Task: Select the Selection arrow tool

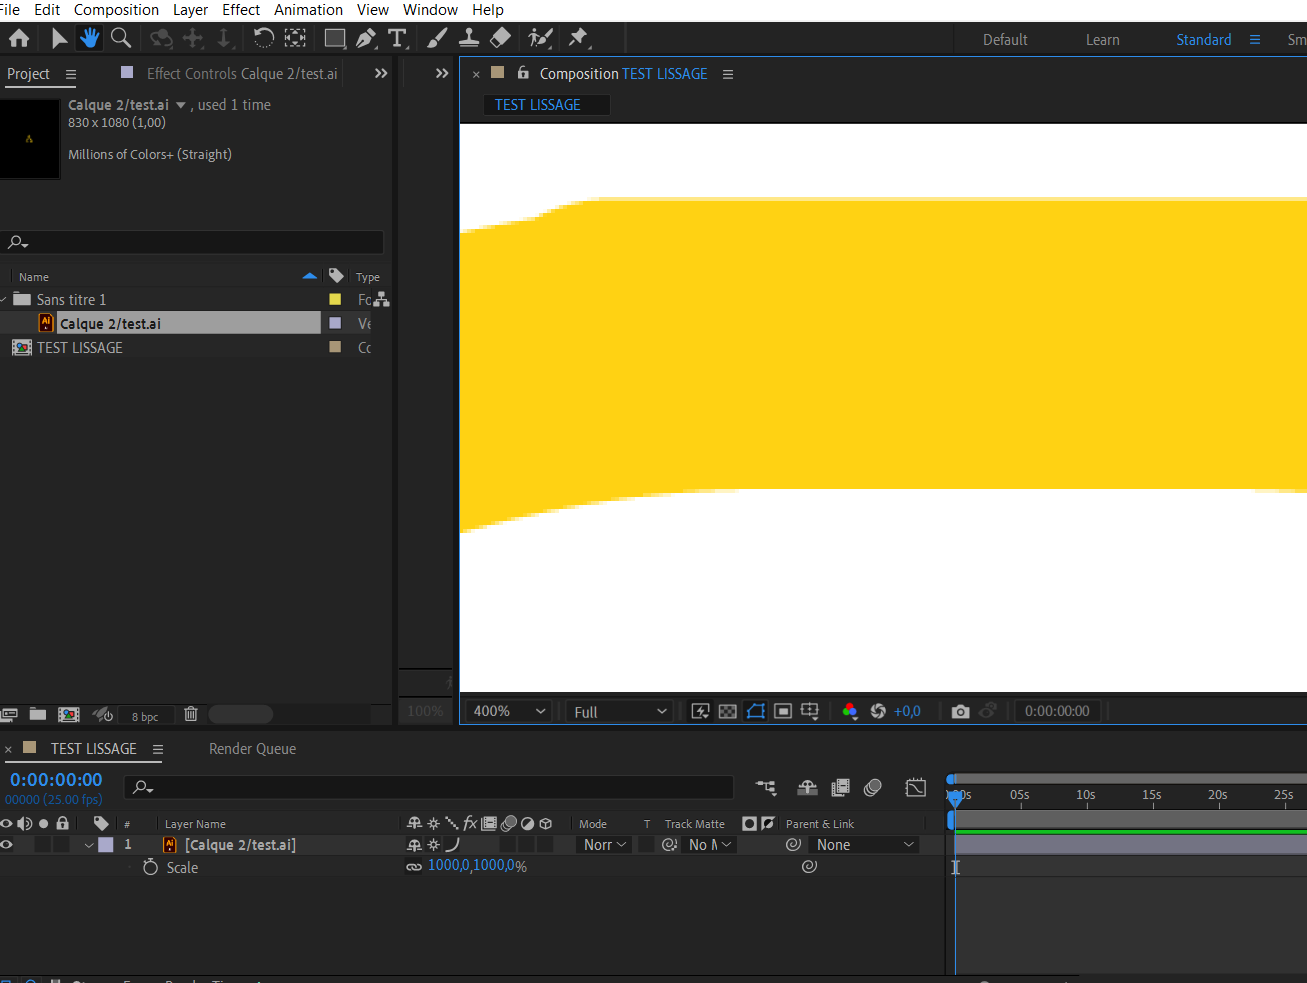Action: (x=59, y=39)
